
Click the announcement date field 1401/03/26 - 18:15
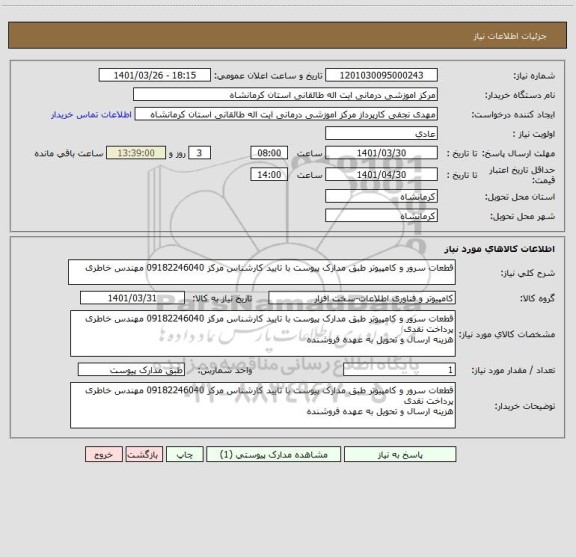[x=155, y=75]
